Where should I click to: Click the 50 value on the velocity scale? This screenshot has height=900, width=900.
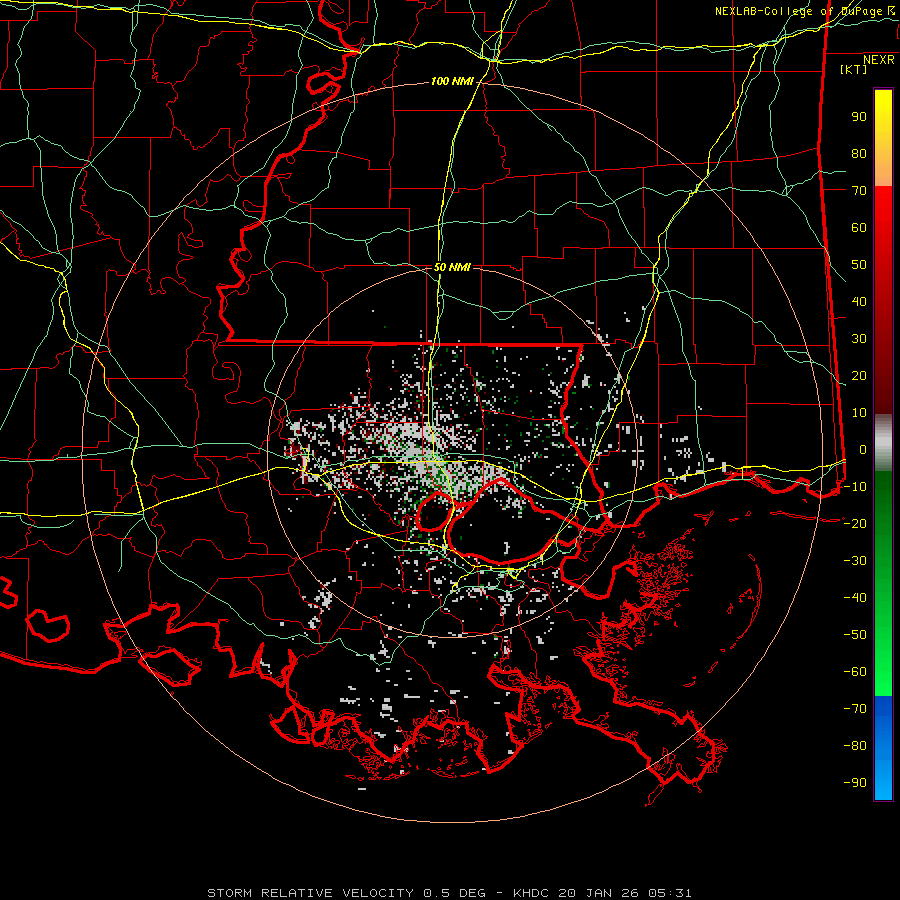click(x=859, y=265)
